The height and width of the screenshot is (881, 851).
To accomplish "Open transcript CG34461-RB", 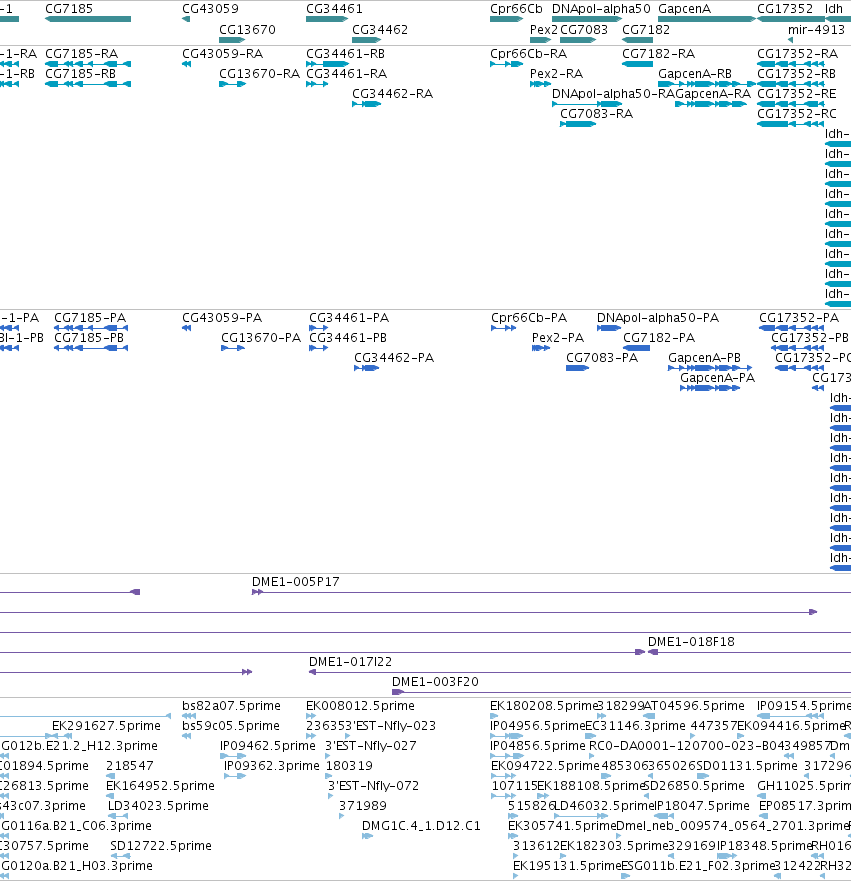I will pyautogui.click(x=345, y=54).
